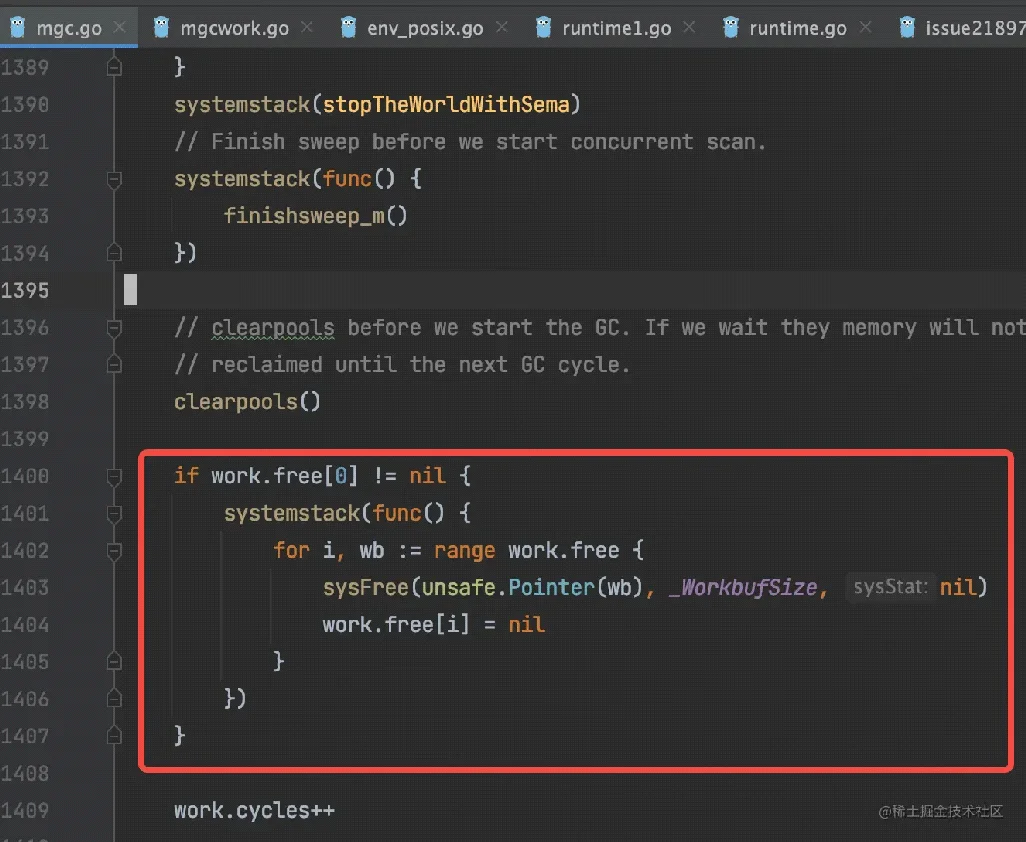Click work.free[0] in if condition

tap(285, 476)
